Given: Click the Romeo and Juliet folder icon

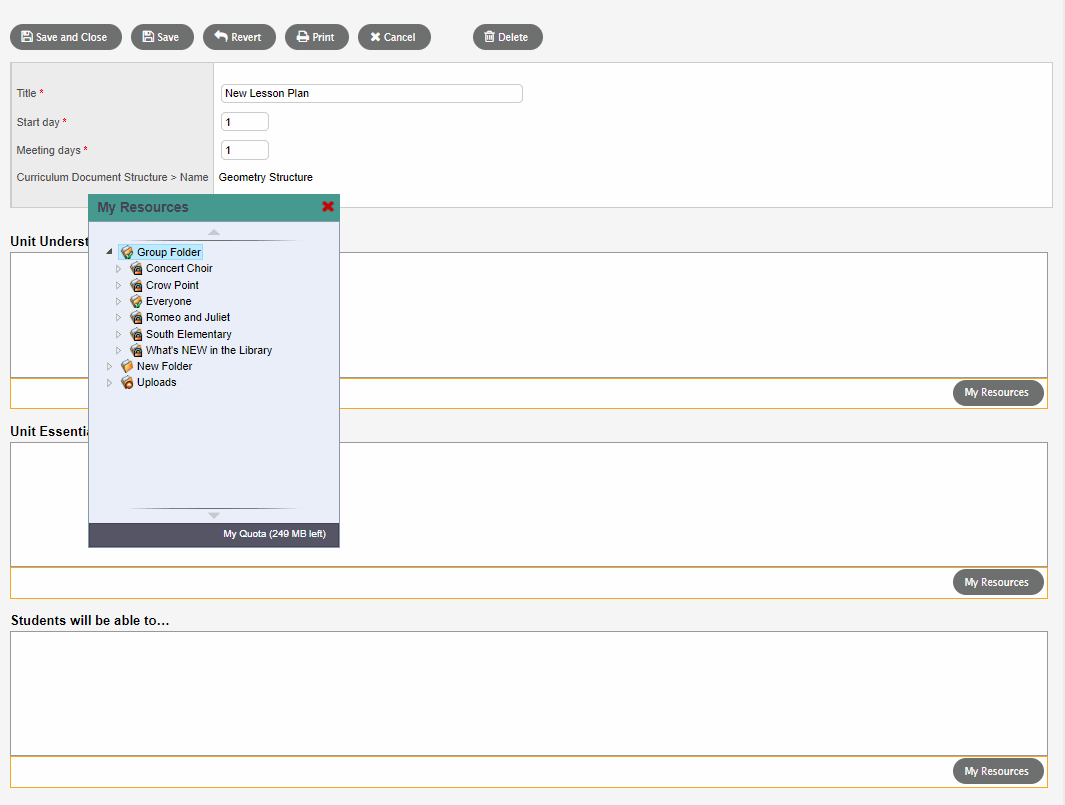Looking at the screenshot, I should (136, 318).
